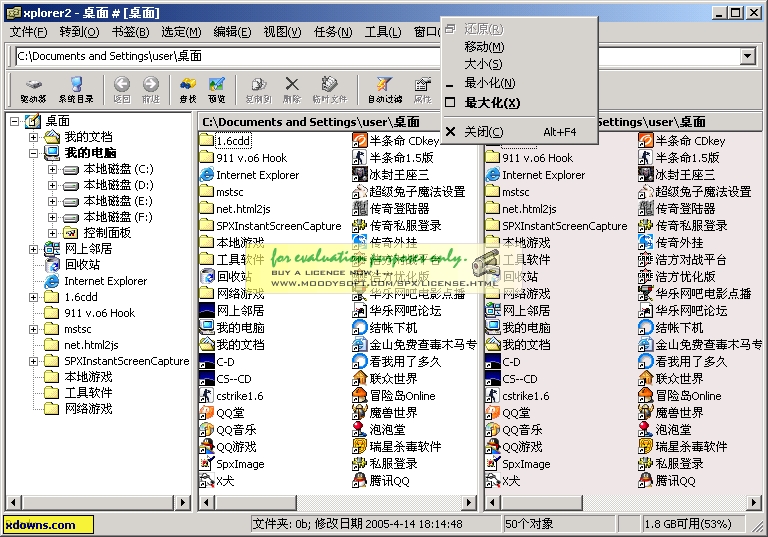
Task: Expand 控制面板 node in the folder tree
Action: 52,233
